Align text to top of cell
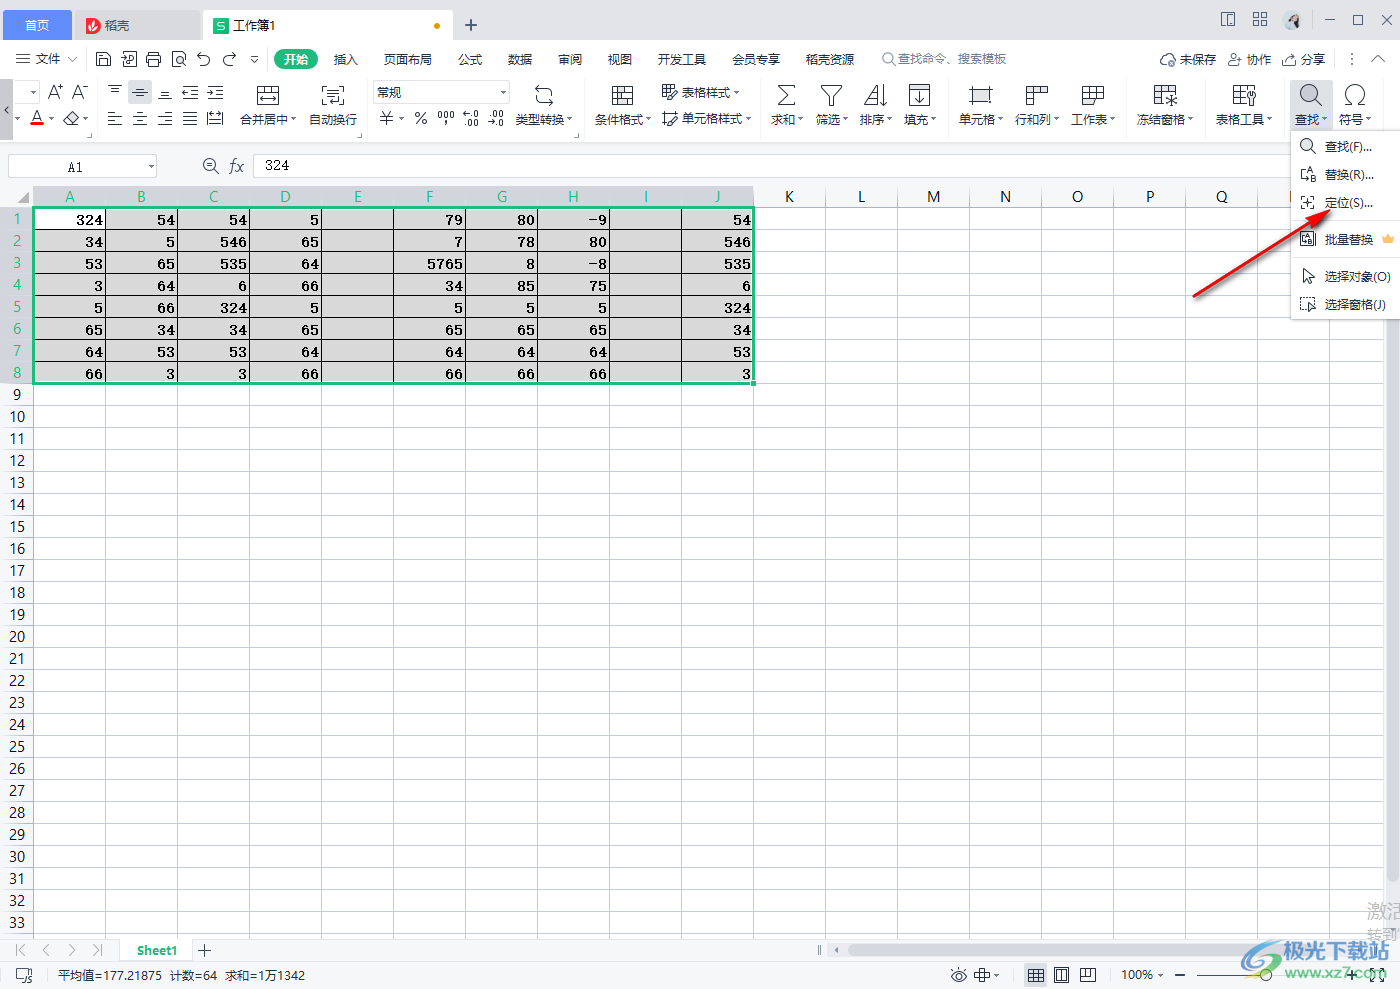 (115, 92)
